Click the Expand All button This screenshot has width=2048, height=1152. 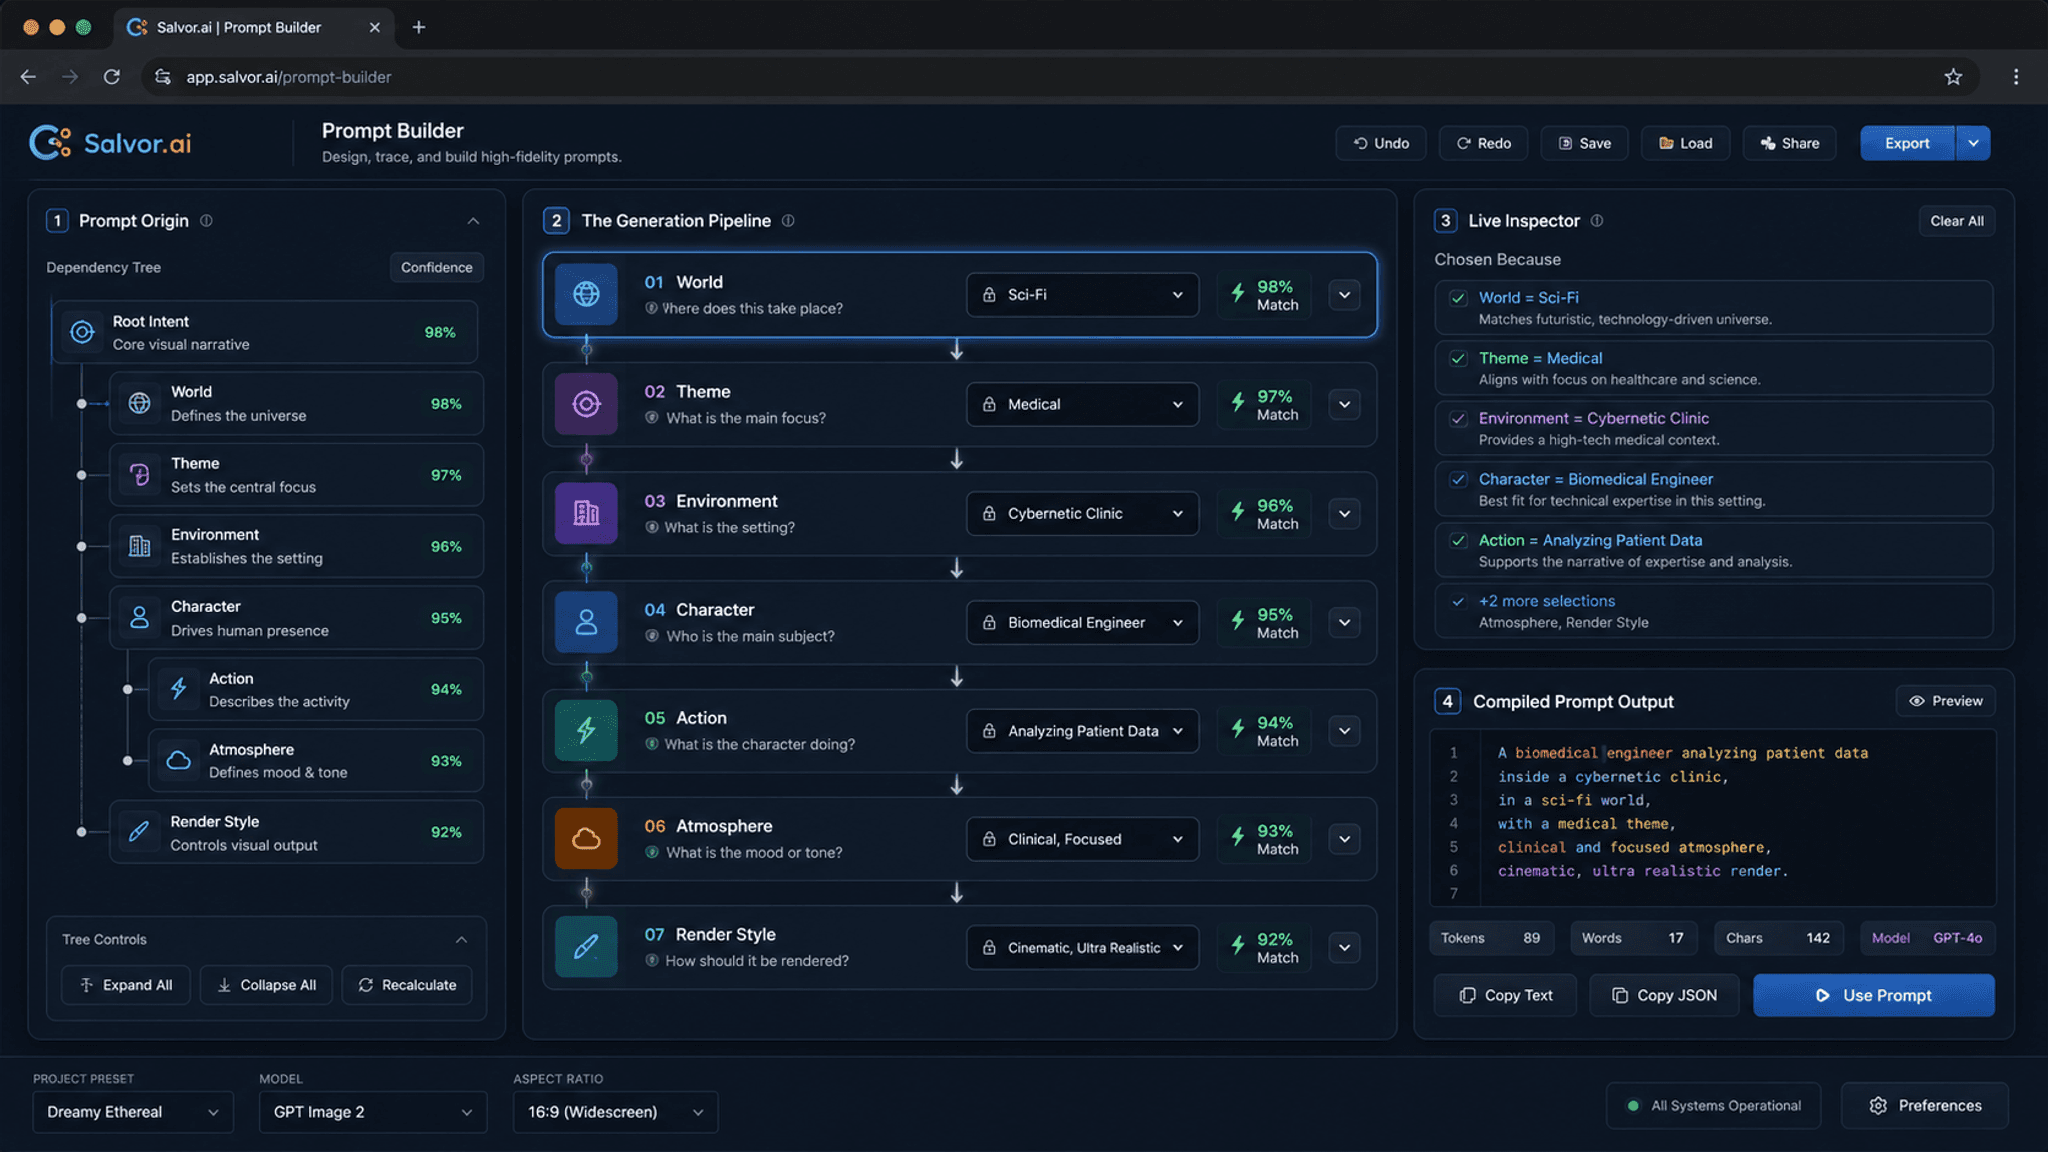click(x=126, y=985)
